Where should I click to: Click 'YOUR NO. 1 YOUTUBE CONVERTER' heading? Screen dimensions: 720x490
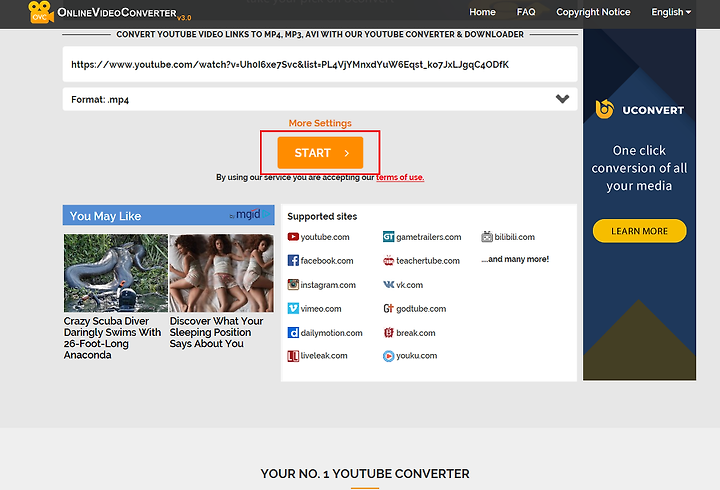click(365, 473)
